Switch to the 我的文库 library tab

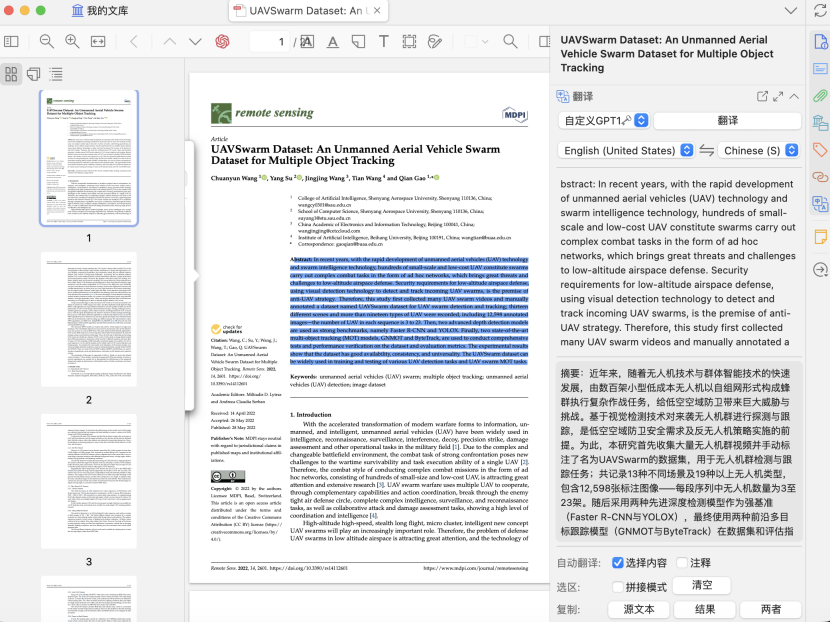pos(100,11)
